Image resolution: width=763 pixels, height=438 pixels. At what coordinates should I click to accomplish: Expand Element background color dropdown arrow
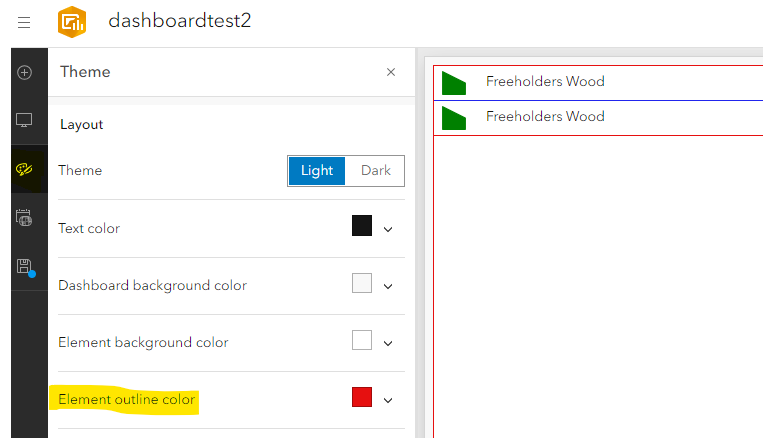tap(388, 343)
